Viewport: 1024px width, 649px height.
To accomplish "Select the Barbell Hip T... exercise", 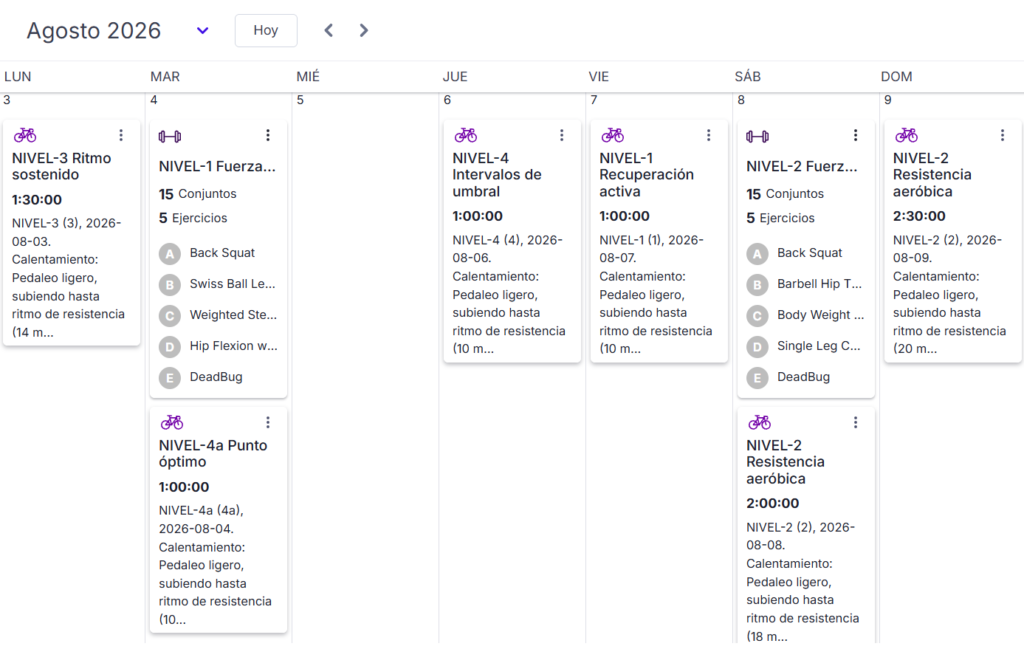I will tap(820, 284).
